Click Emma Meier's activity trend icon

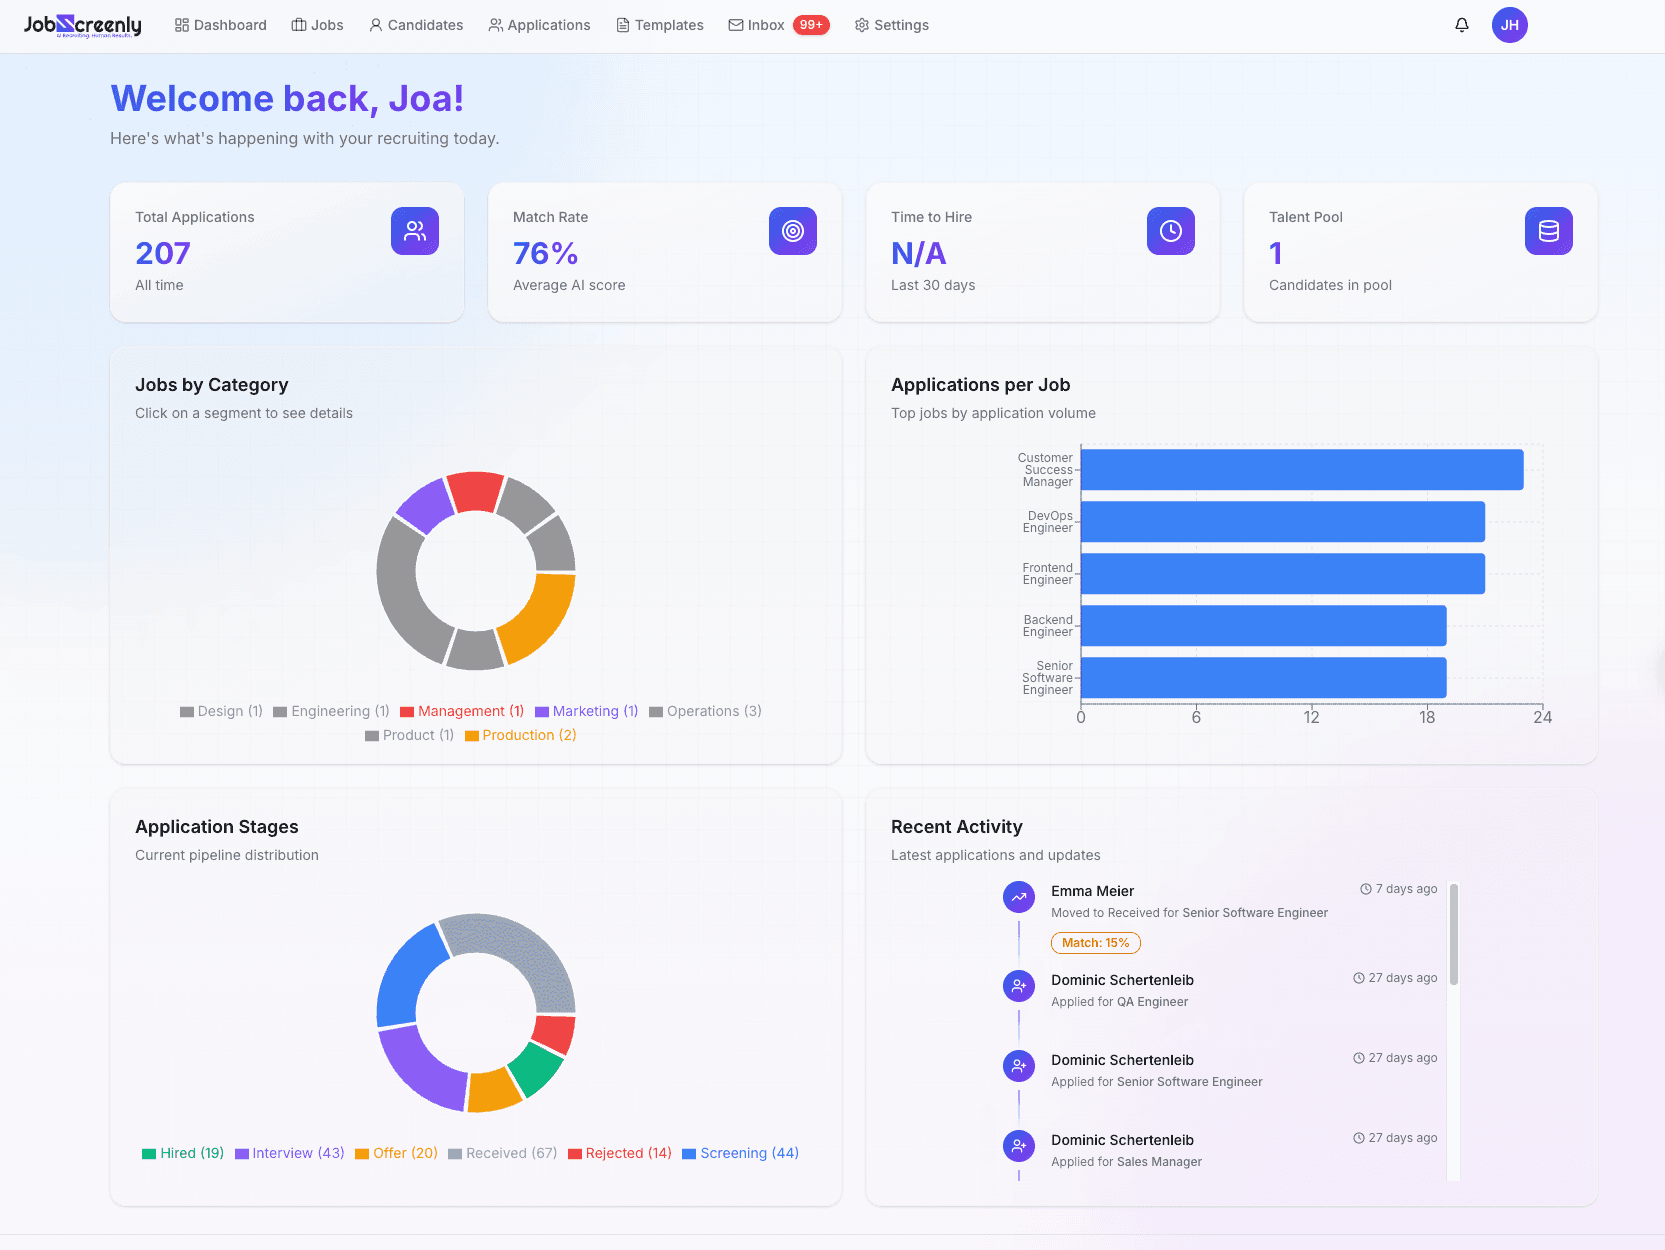[1018, 897]
